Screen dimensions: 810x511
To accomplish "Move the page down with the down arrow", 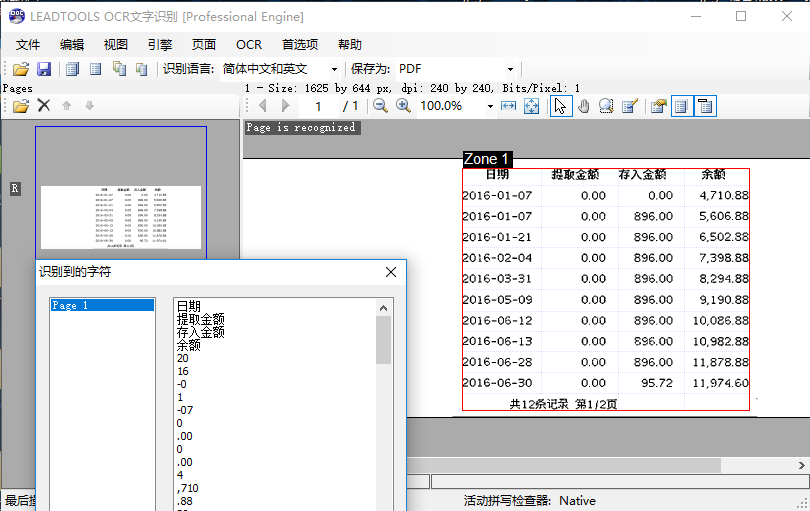I will point(89,105).
